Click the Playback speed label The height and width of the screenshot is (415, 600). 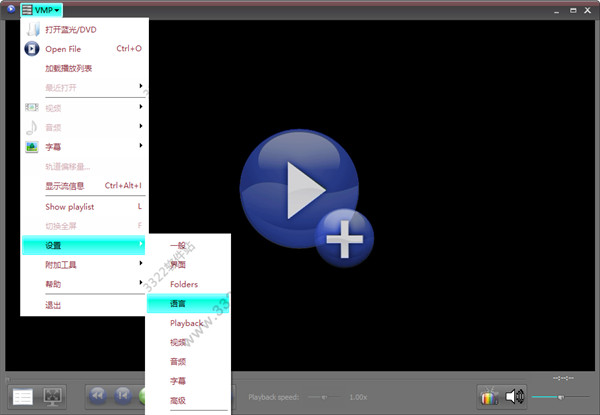[x=274, y=397]
